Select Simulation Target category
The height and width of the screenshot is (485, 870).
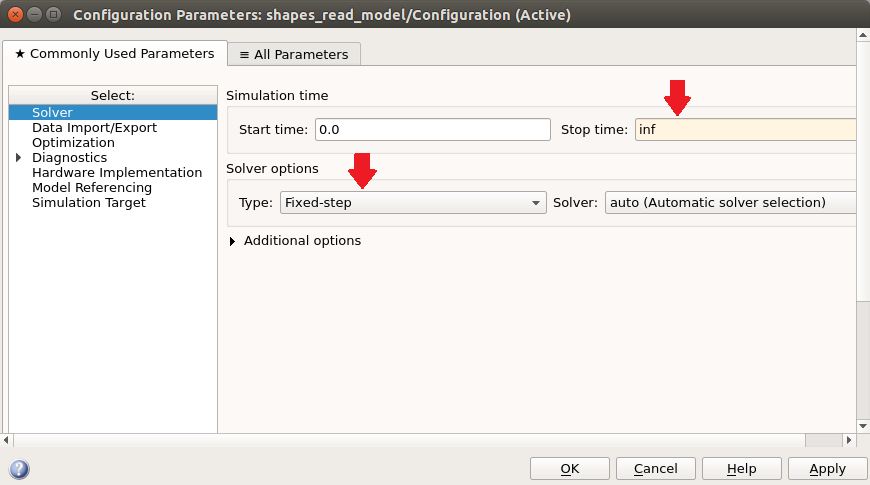(x=89, y=203)
